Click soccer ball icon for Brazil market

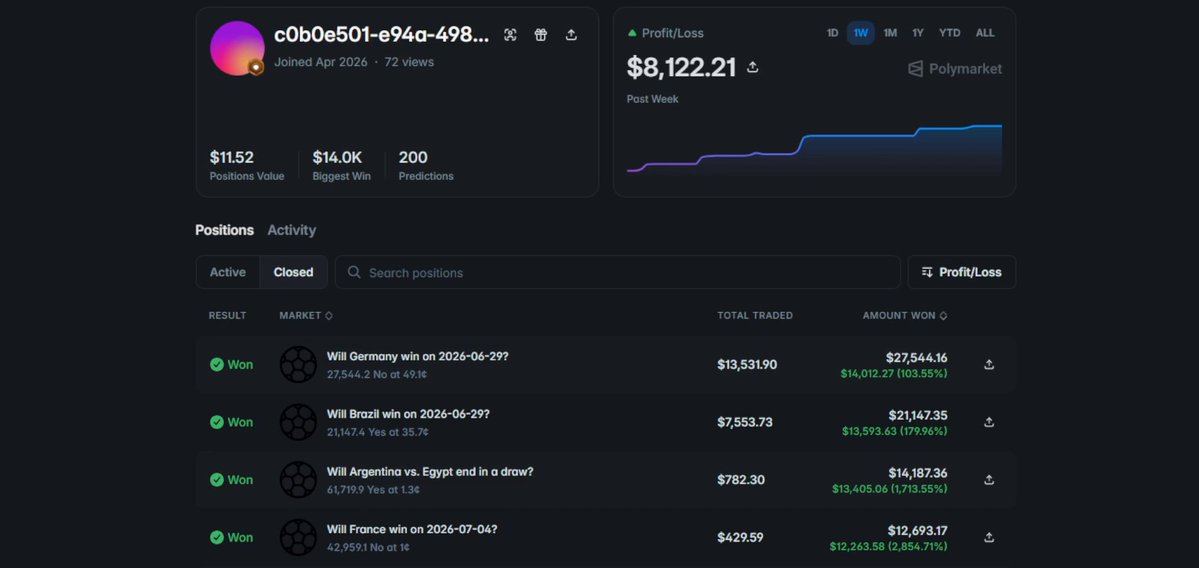point(298,422)
